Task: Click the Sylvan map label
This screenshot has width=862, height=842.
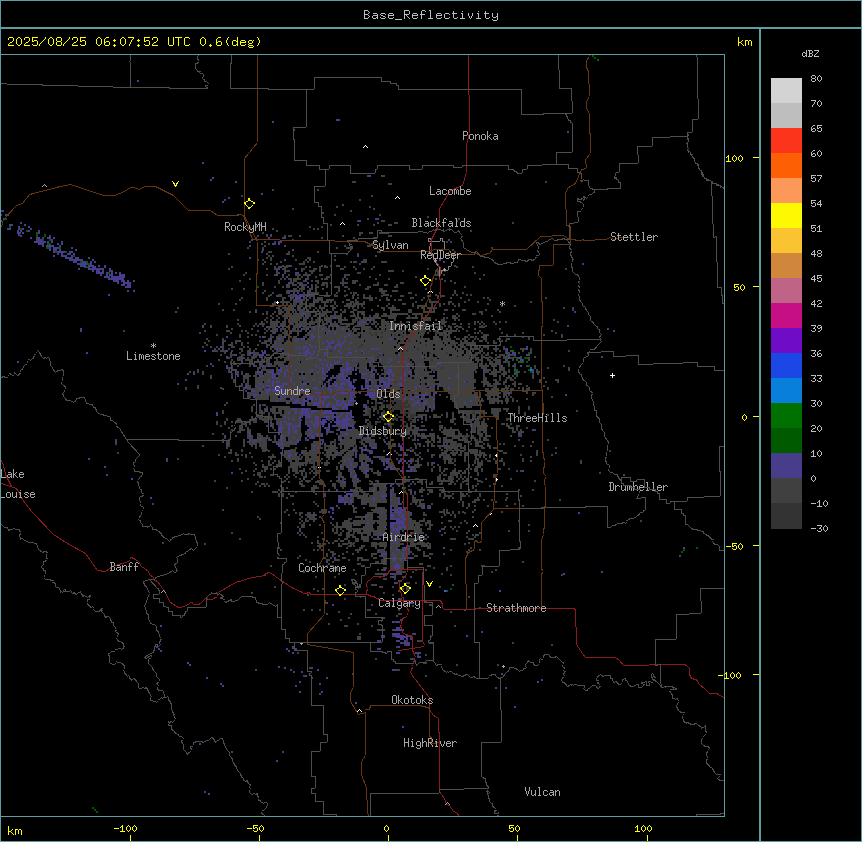Action: (x=390, y=245)
